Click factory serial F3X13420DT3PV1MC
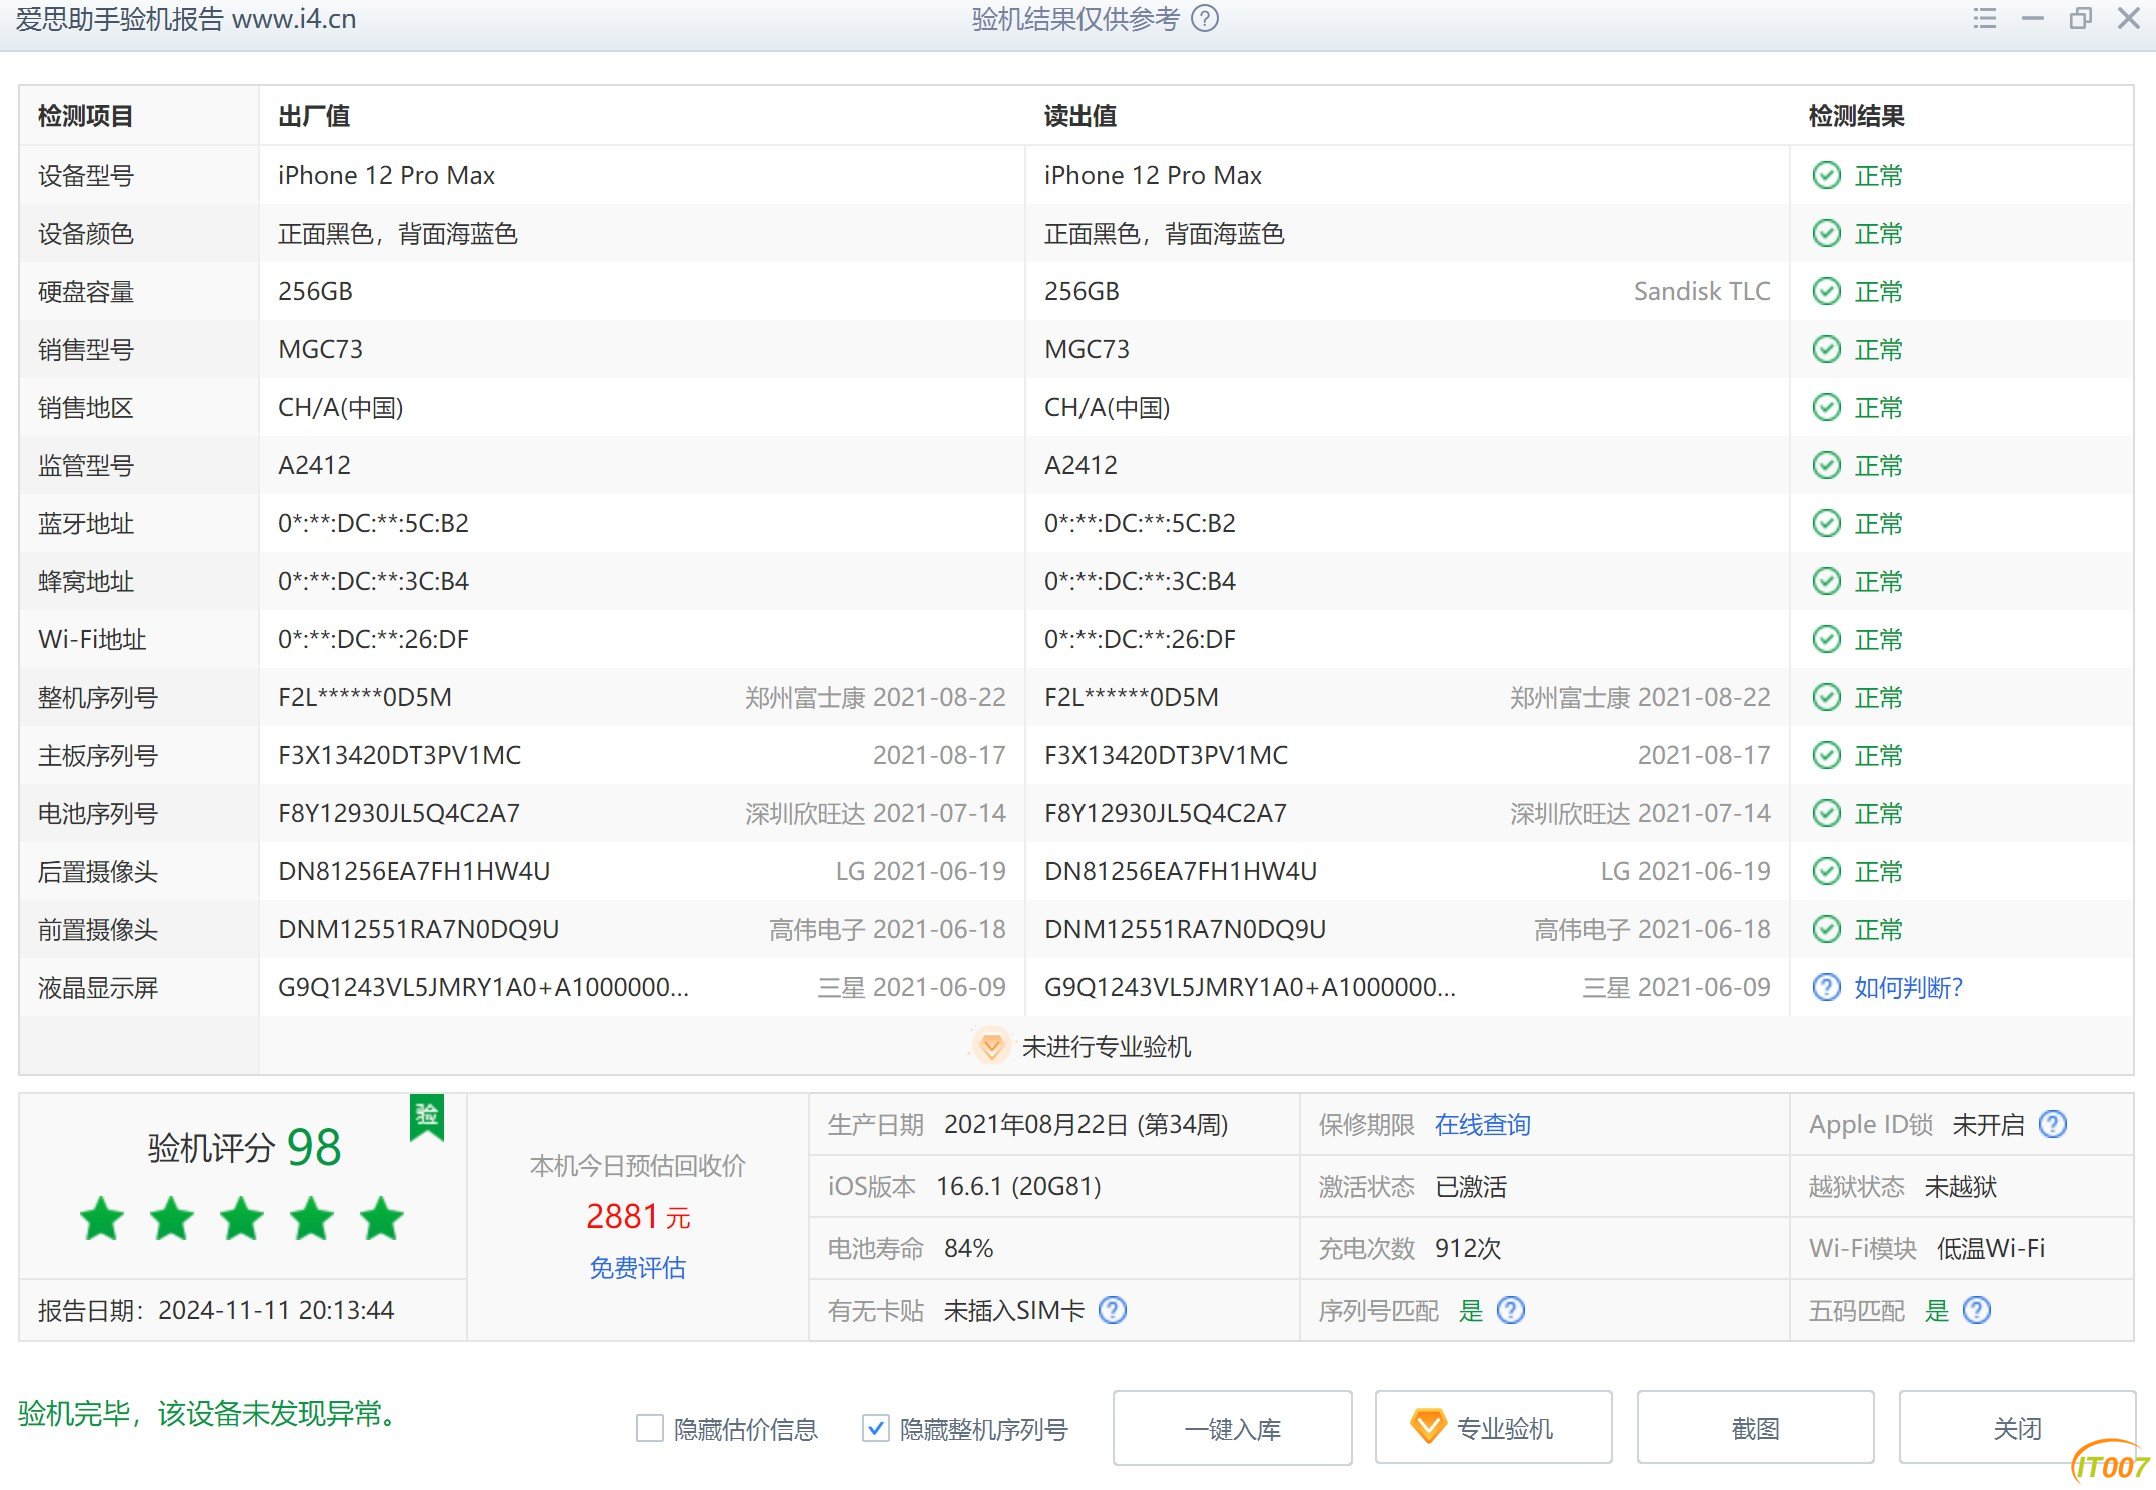The height and width of the screenshot is (1490, 2156). tap(399, 756)
